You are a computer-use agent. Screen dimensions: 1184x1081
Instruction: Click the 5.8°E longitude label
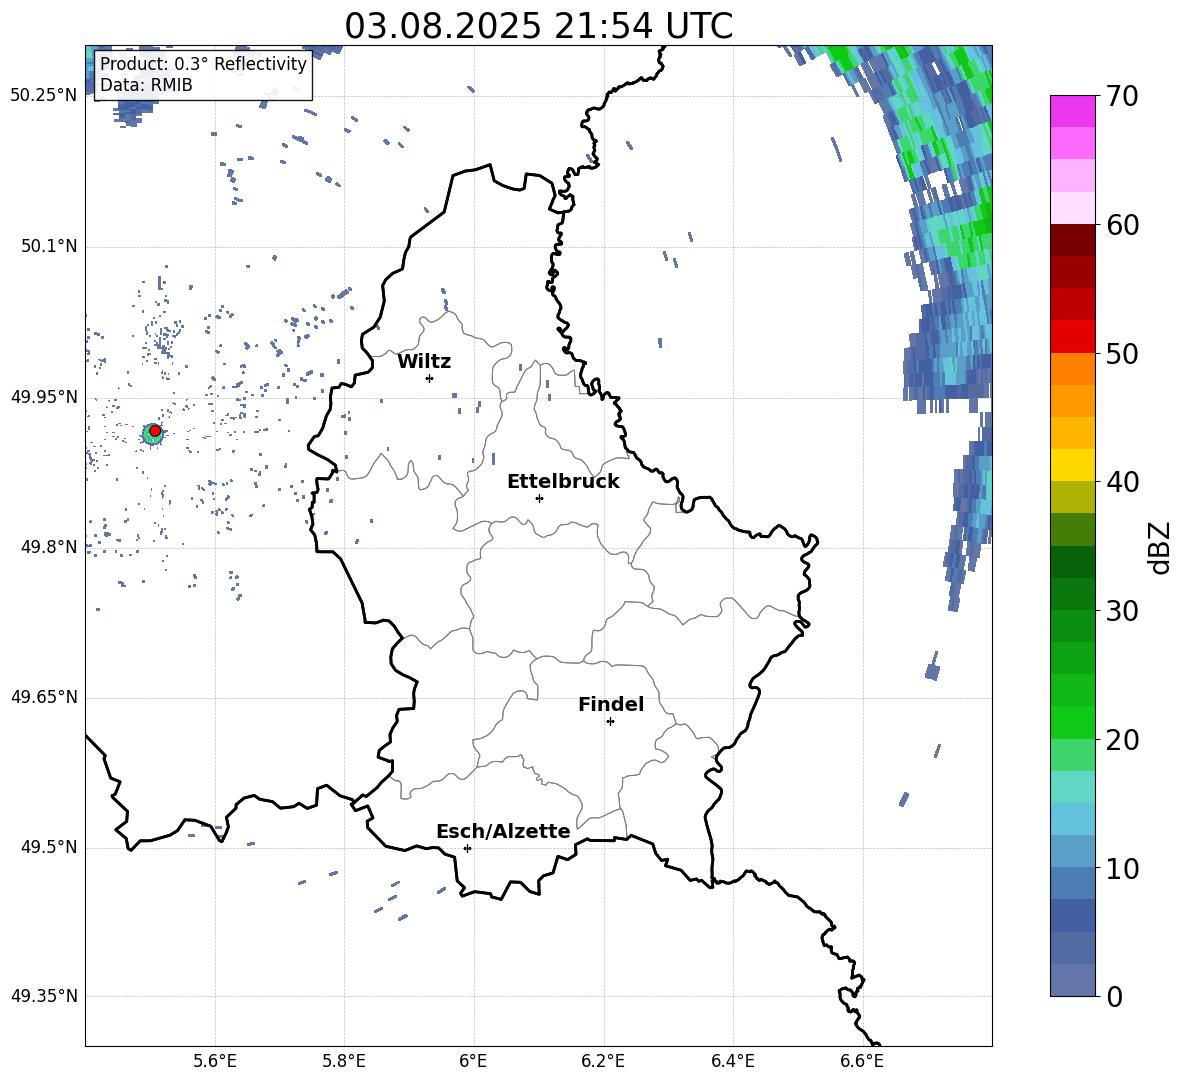[344, 1061]
